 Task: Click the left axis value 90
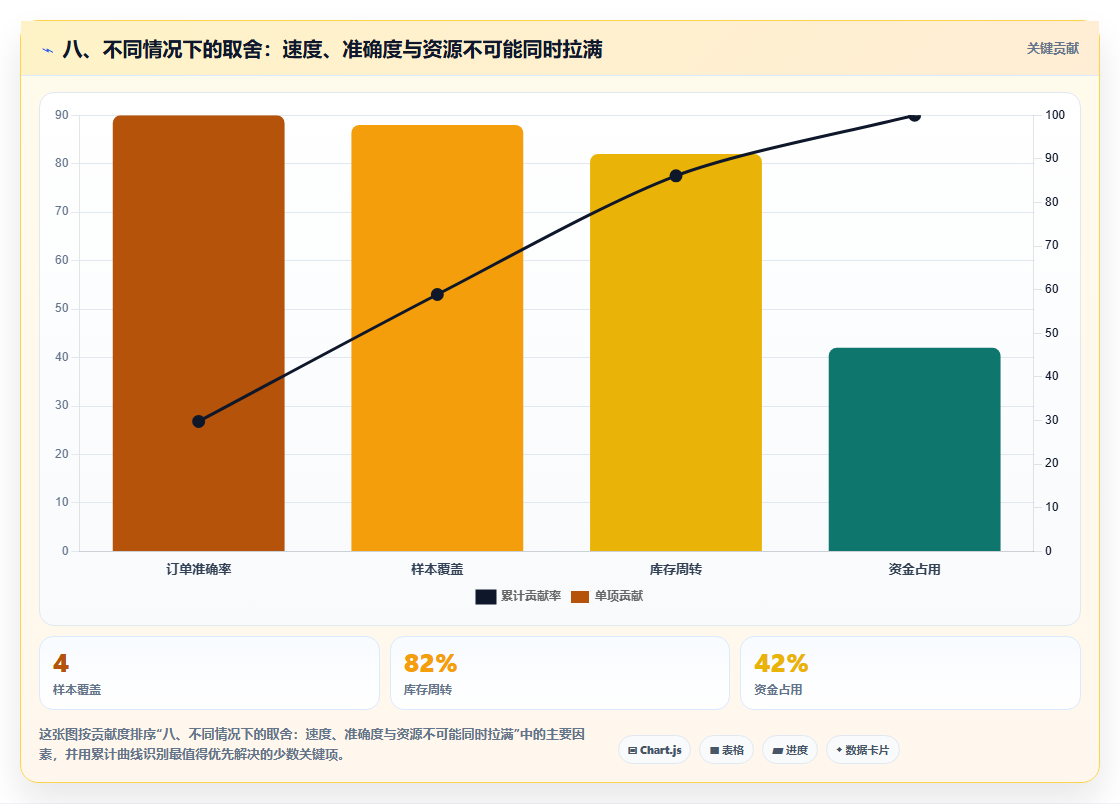point(61,115)
